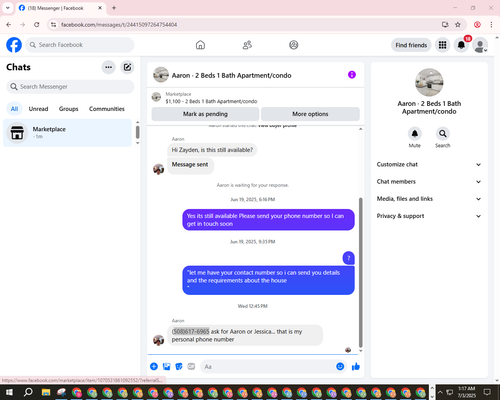Open new browser tab
Viewport: 500px width, 400px height.
(114, 8)
